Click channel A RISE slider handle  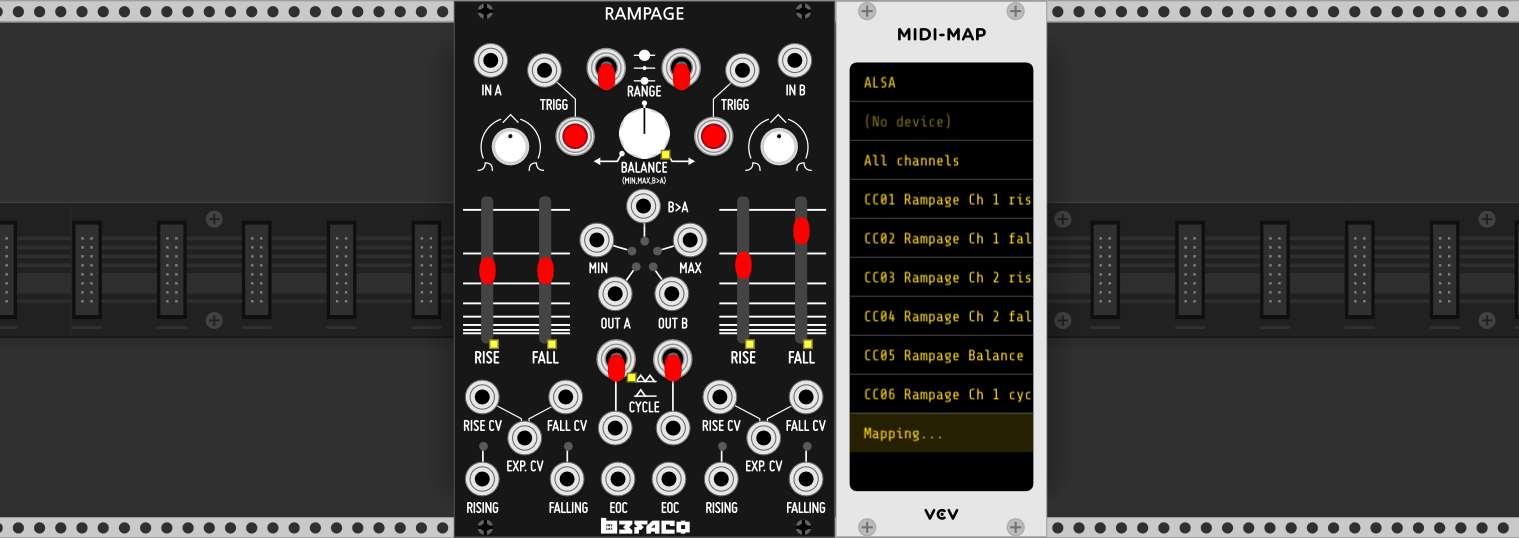pyautogui.click(x=487, y=270)
